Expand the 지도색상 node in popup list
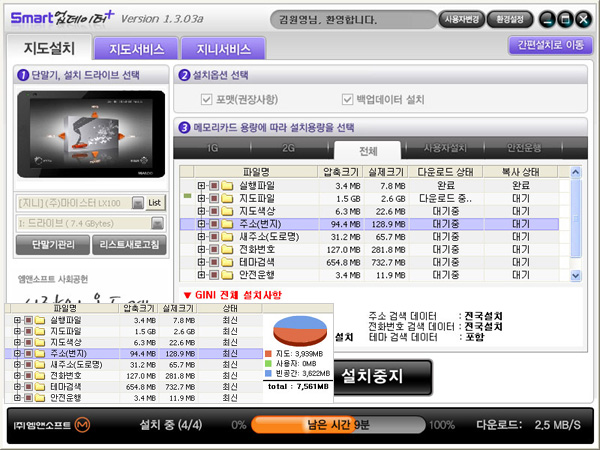This screenshot has width=600, height=450. (x=17, y=342)
